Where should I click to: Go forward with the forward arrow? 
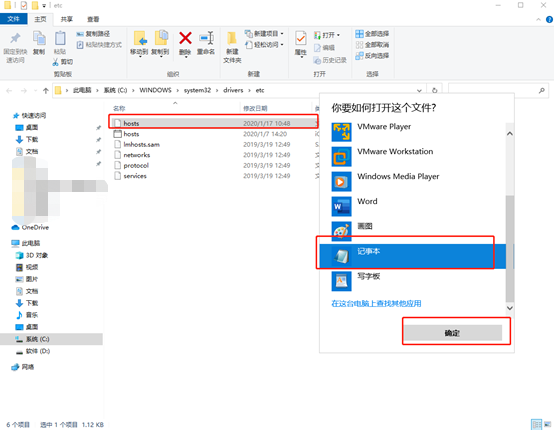coord(24,91)
